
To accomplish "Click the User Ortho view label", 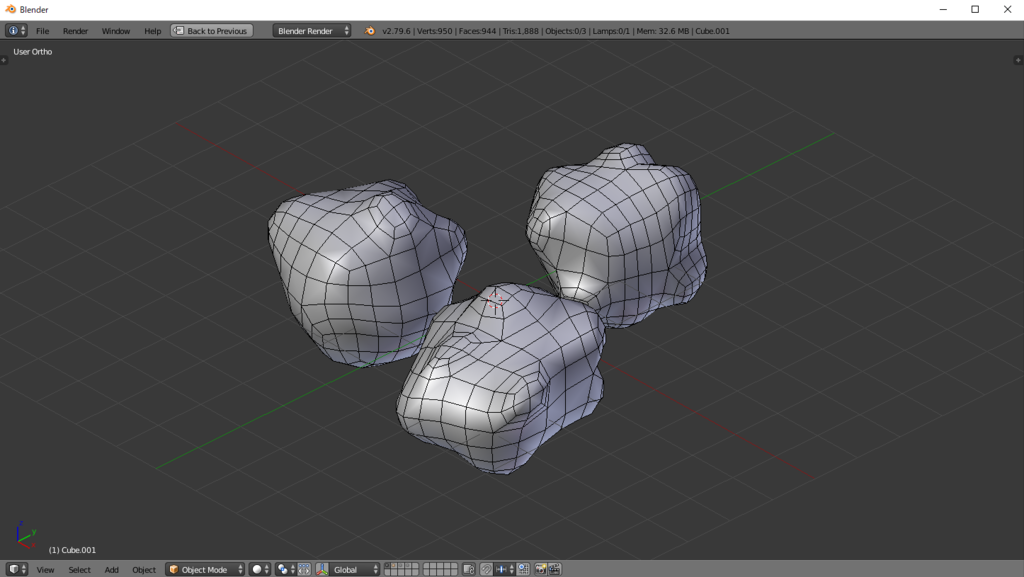I will [x=33, y=52].
